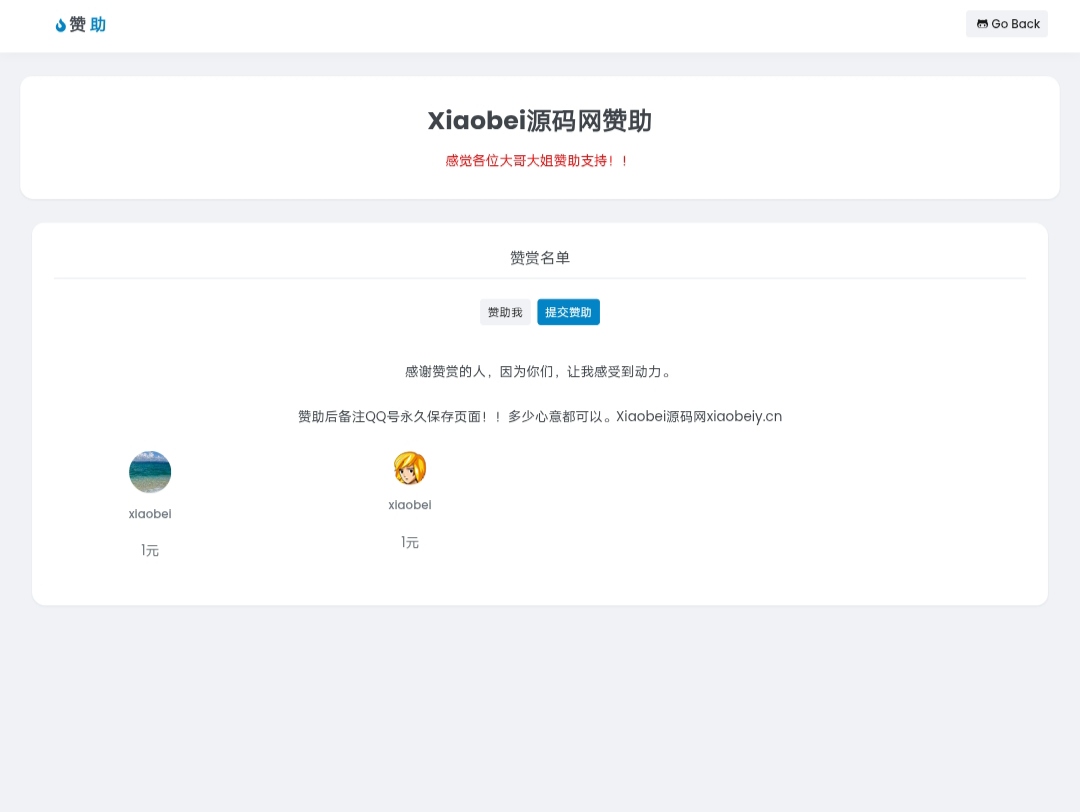Viewport: 1080px width, 812px height.
Task: Select 1元 amount under ocean avatar sponsor
Action: point(150,550)
